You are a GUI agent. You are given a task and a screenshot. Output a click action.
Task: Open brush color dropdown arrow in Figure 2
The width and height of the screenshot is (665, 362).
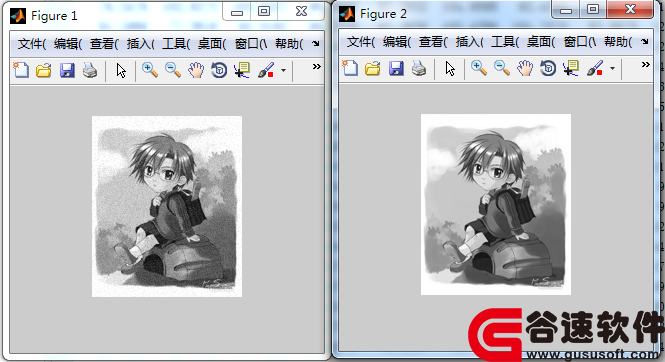[x=612, y=68]
